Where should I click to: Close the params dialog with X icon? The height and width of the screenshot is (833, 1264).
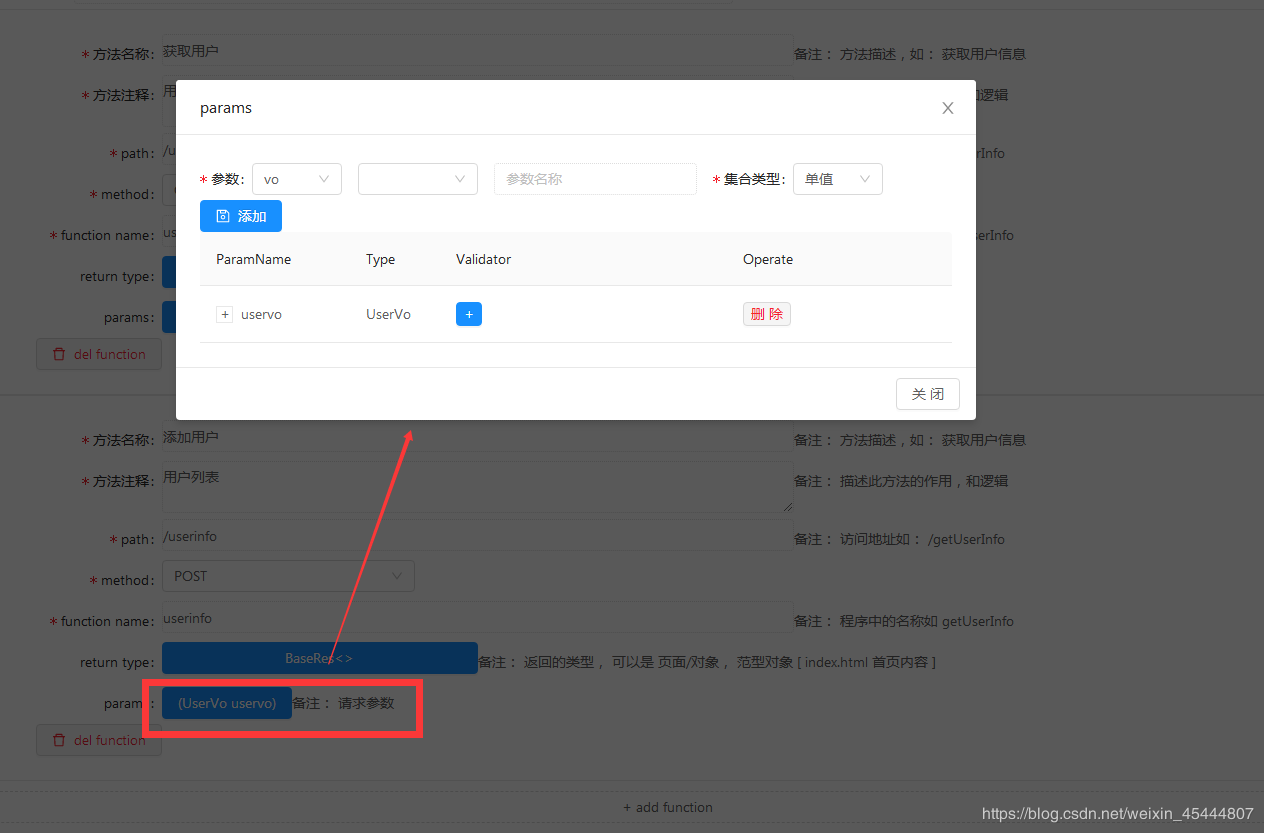[948, 108]
